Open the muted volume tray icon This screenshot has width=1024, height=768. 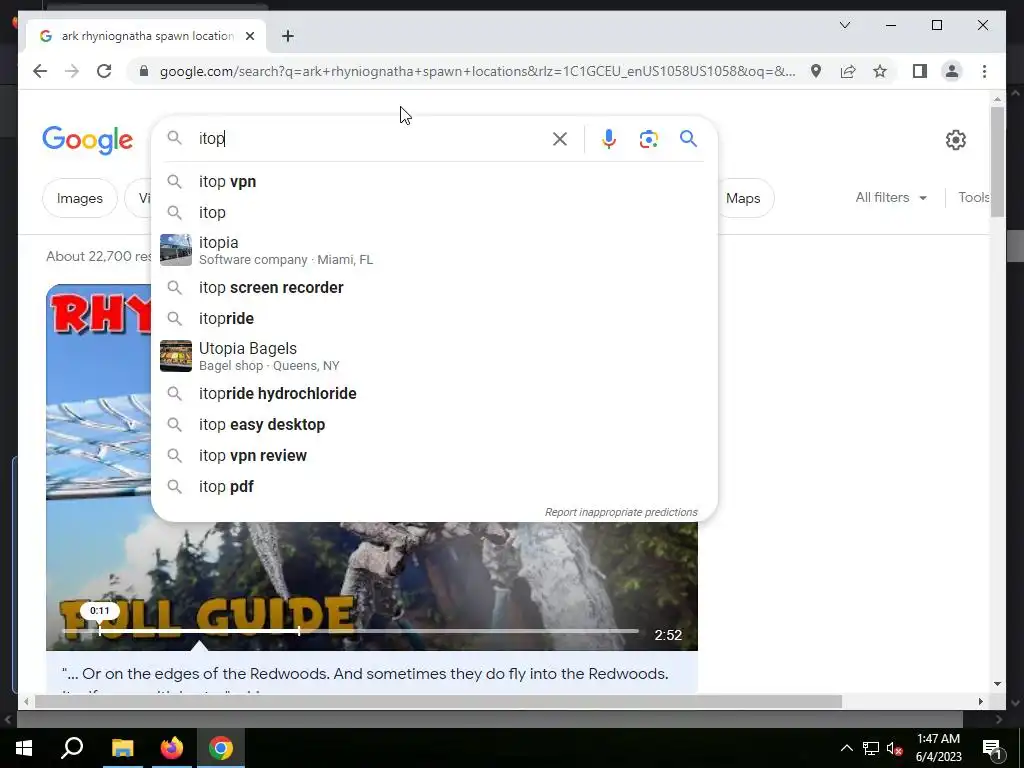tap(894, 748)
